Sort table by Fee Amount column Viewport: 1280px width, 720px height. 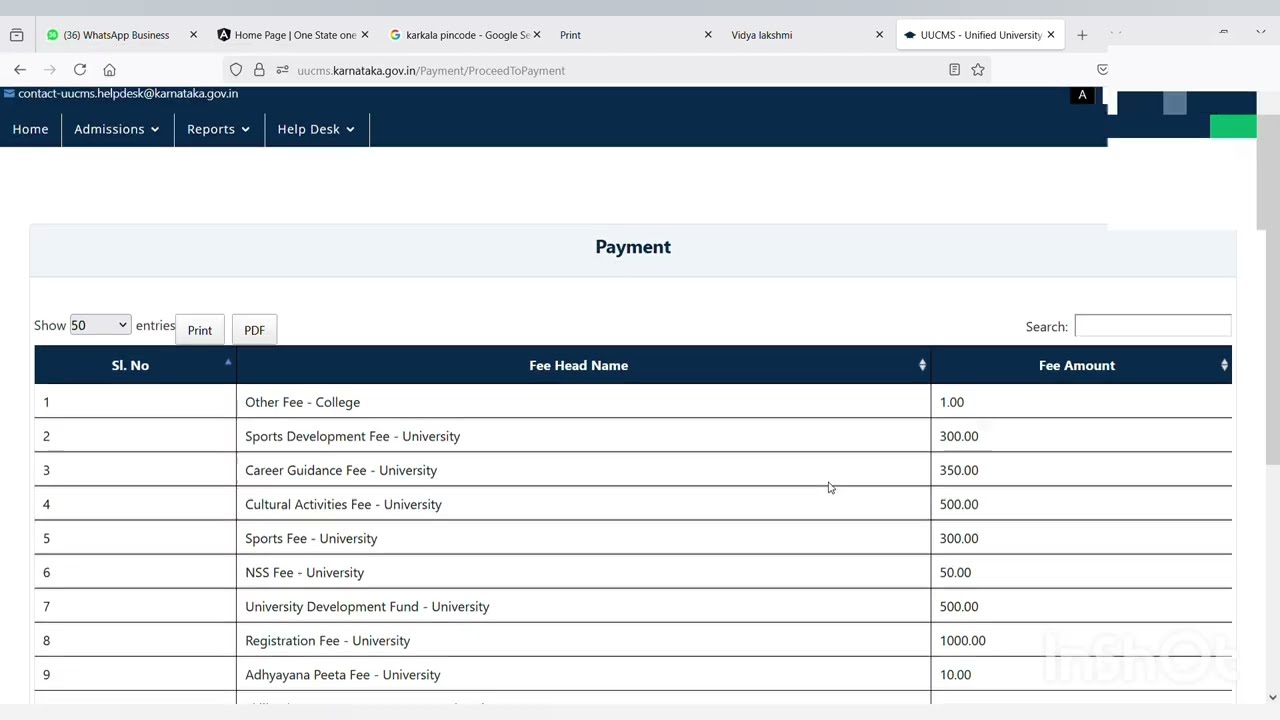[1081, 365]
